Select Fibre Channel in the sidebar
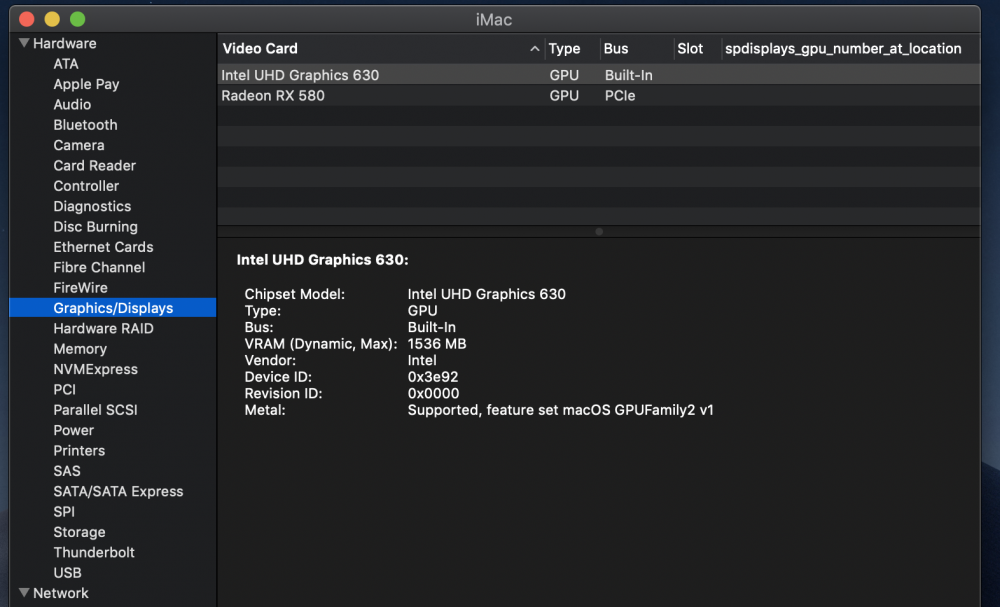Viewport: 1000px width, 607px height. tap(99, 268)
